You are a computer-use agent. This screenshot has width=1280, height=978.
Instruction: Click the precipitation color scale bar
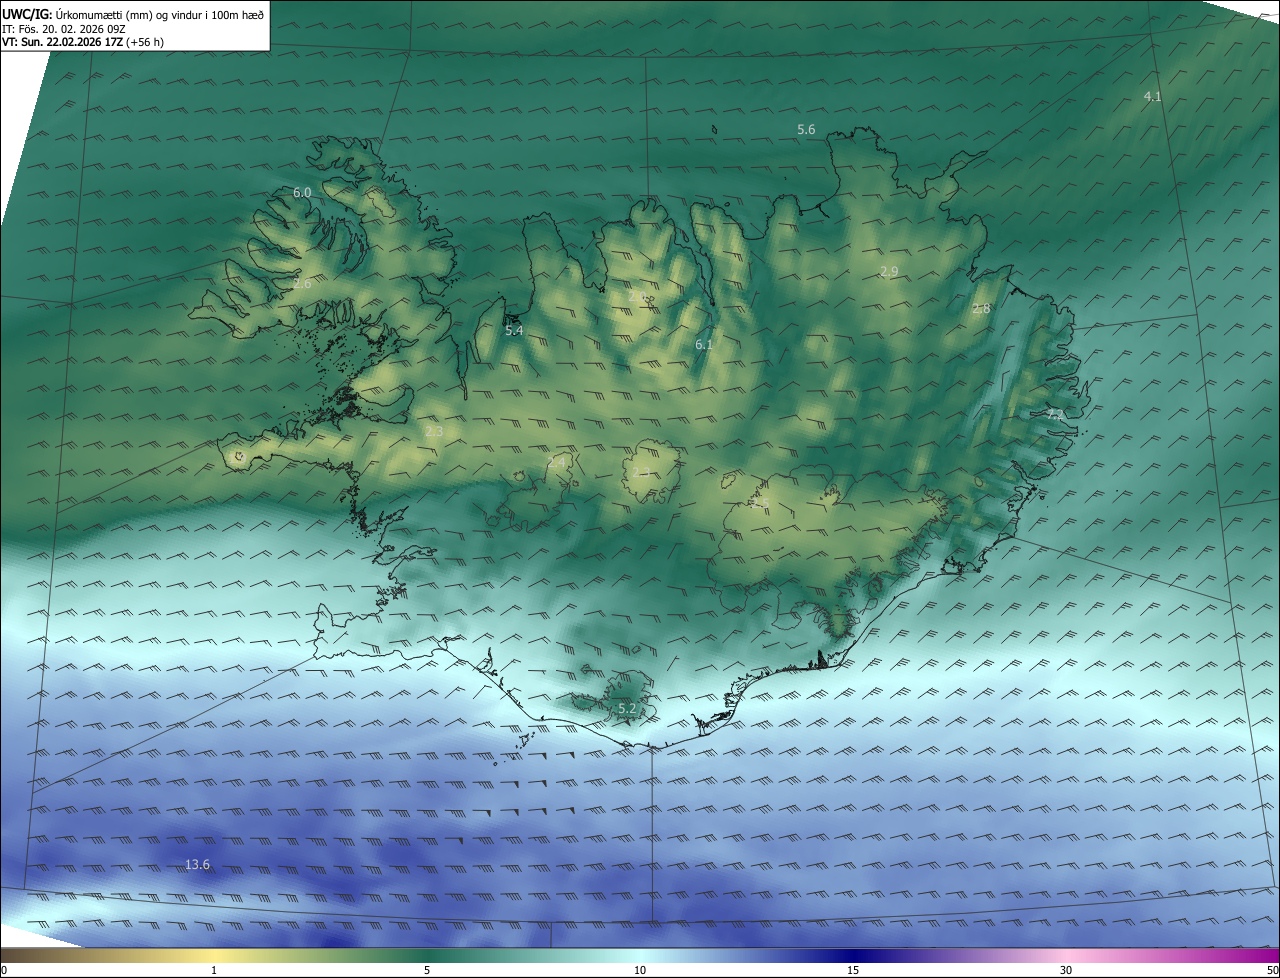(640, 955)
